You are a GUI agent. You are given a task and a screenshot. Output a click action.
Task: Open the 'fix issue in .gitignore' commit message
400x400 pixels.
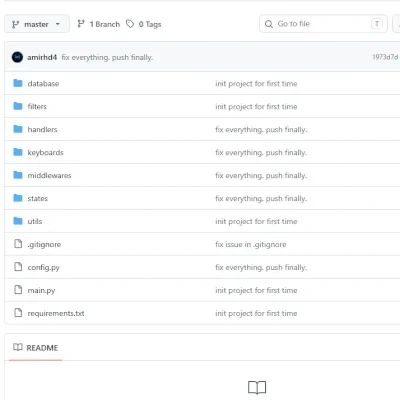(x=251, y=244)
